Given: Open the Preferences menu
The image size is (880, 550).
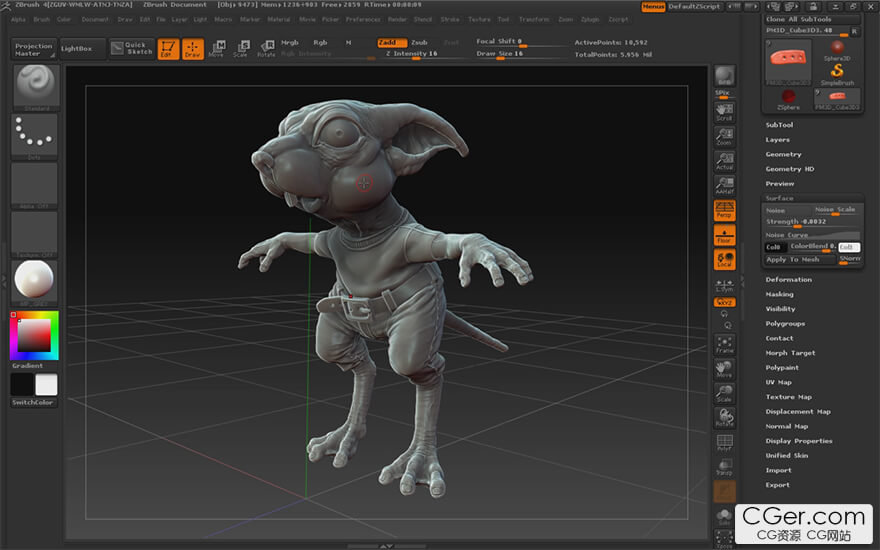Looking at the screenshot, I should pyautogui.click(x=363, y=20).
